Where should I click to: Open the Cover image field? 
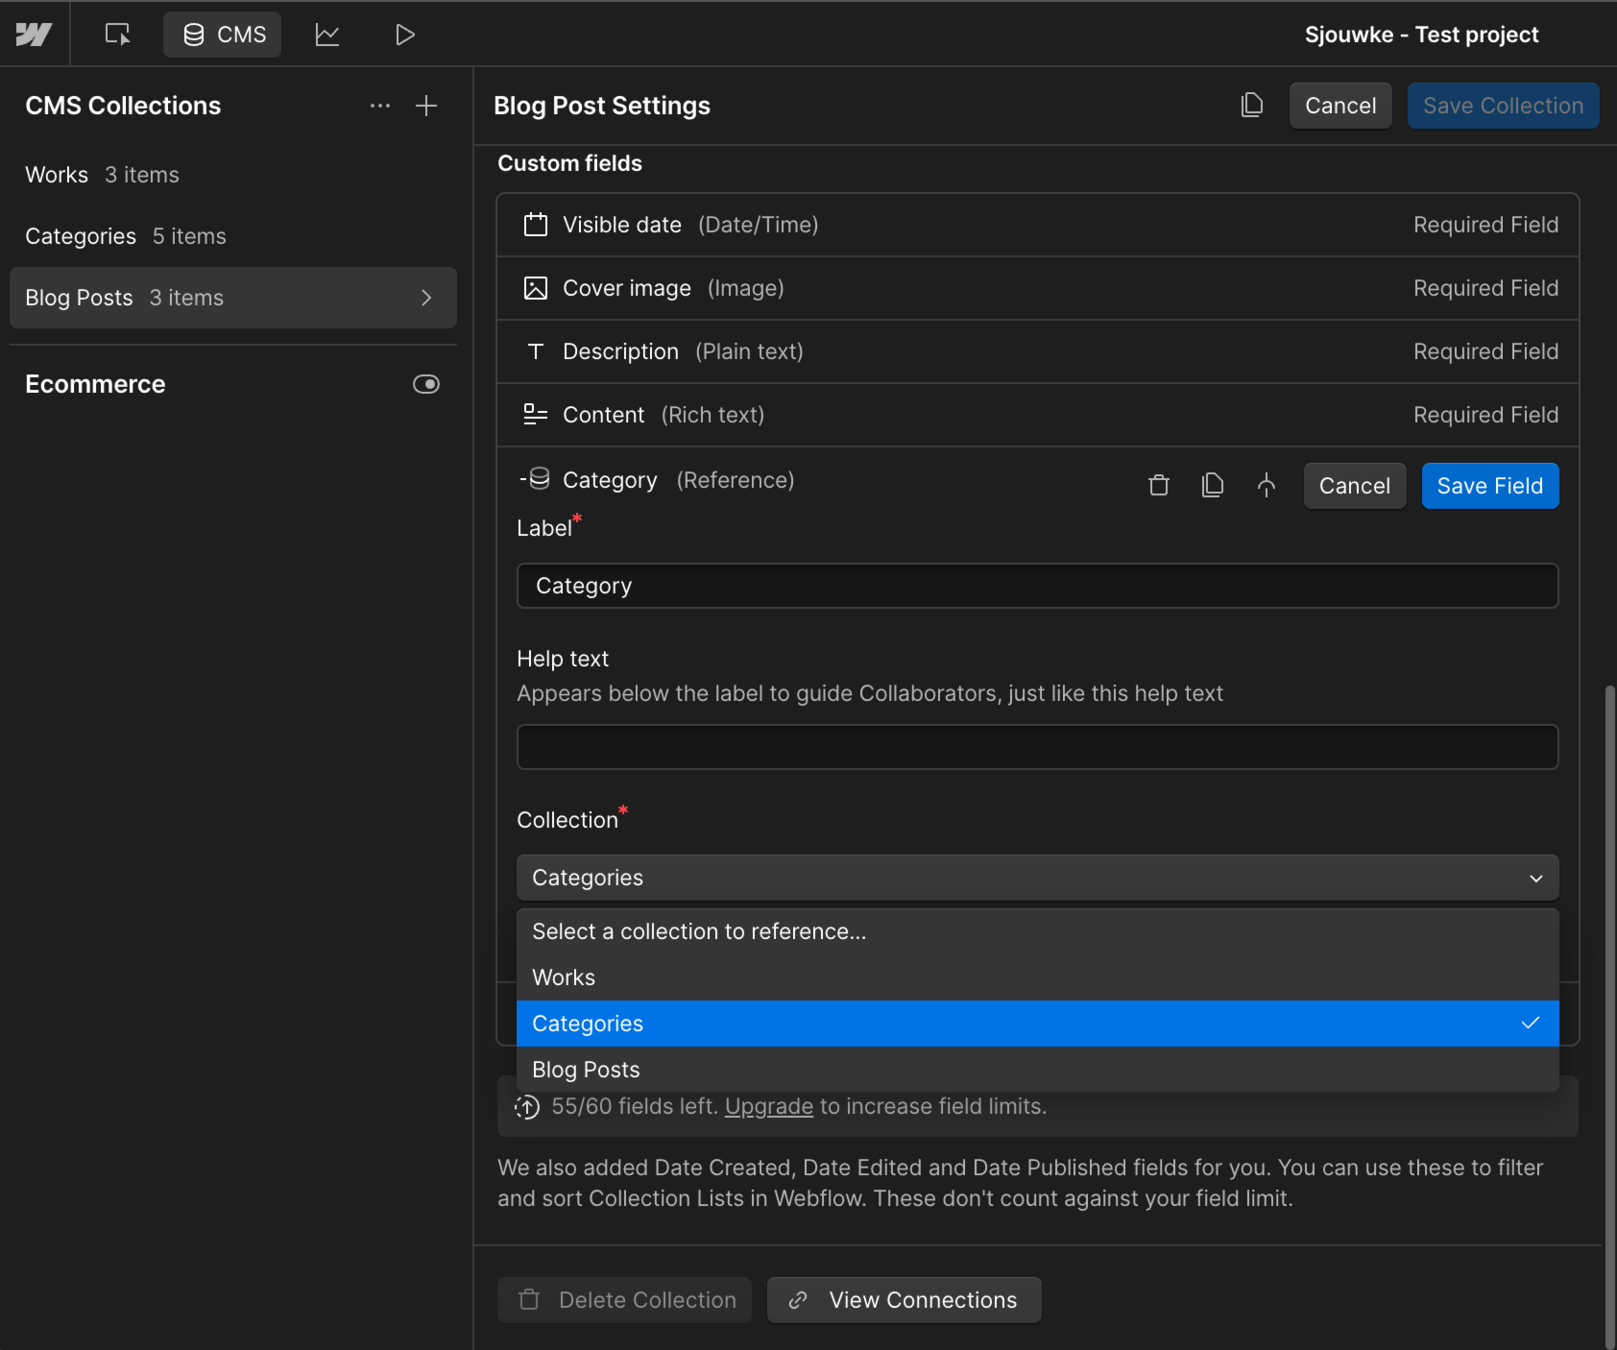click(1038, 289)
